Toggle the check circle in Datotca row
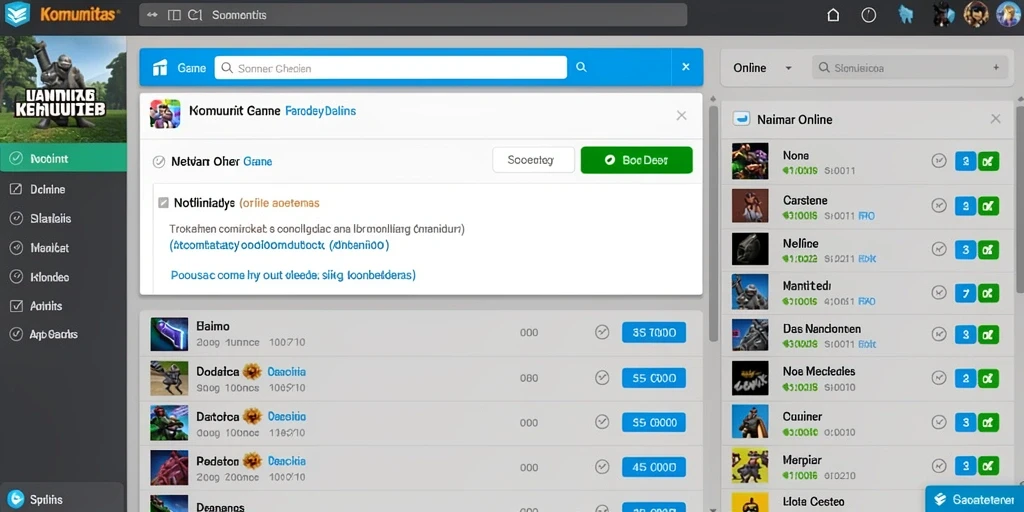The height and width of the screenshot is (512, 1024). click(x=602, y=423)
